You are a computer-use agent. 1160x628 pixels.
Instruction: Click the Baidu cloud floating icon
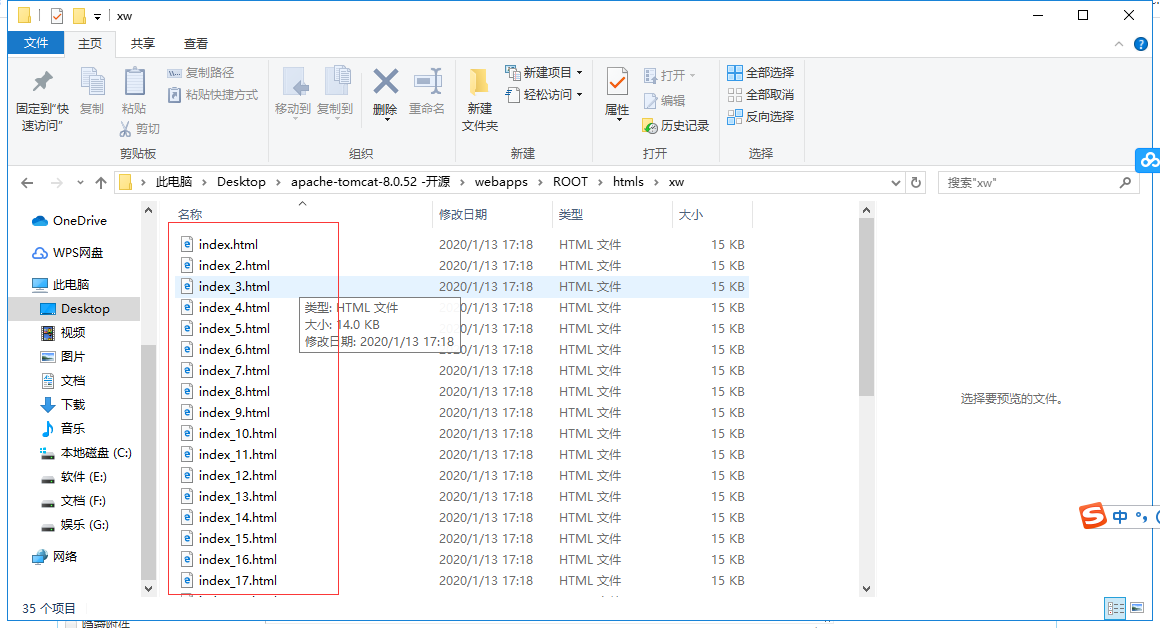click(1149, 160)
